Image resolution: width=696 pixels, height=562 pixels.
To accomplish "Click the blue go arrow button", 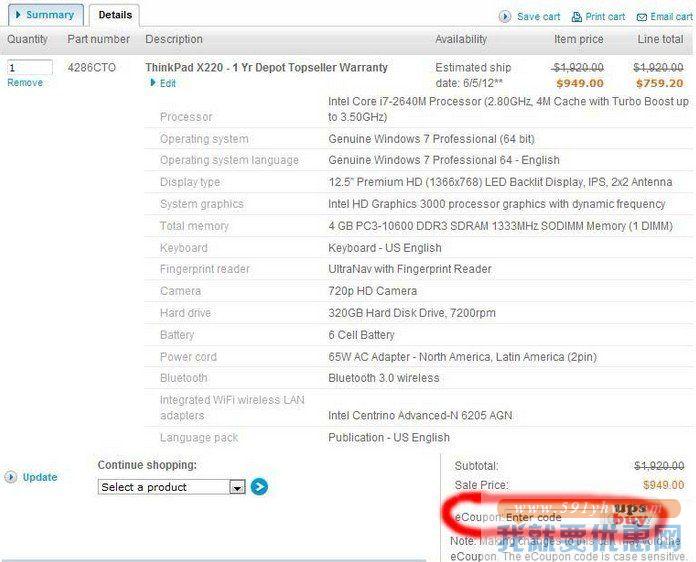I will [x=259, y=487].
